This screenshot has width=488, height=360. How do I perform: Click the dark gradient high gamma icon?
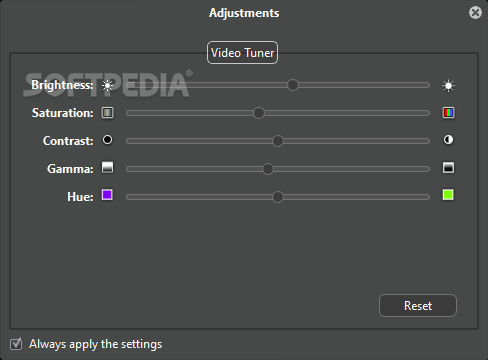448,167
